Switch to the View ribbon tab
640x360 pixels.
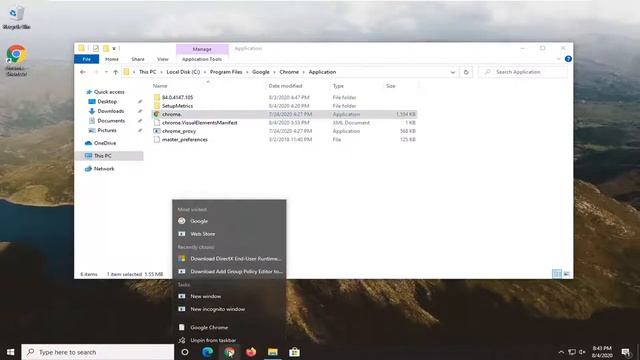[162, 59]
